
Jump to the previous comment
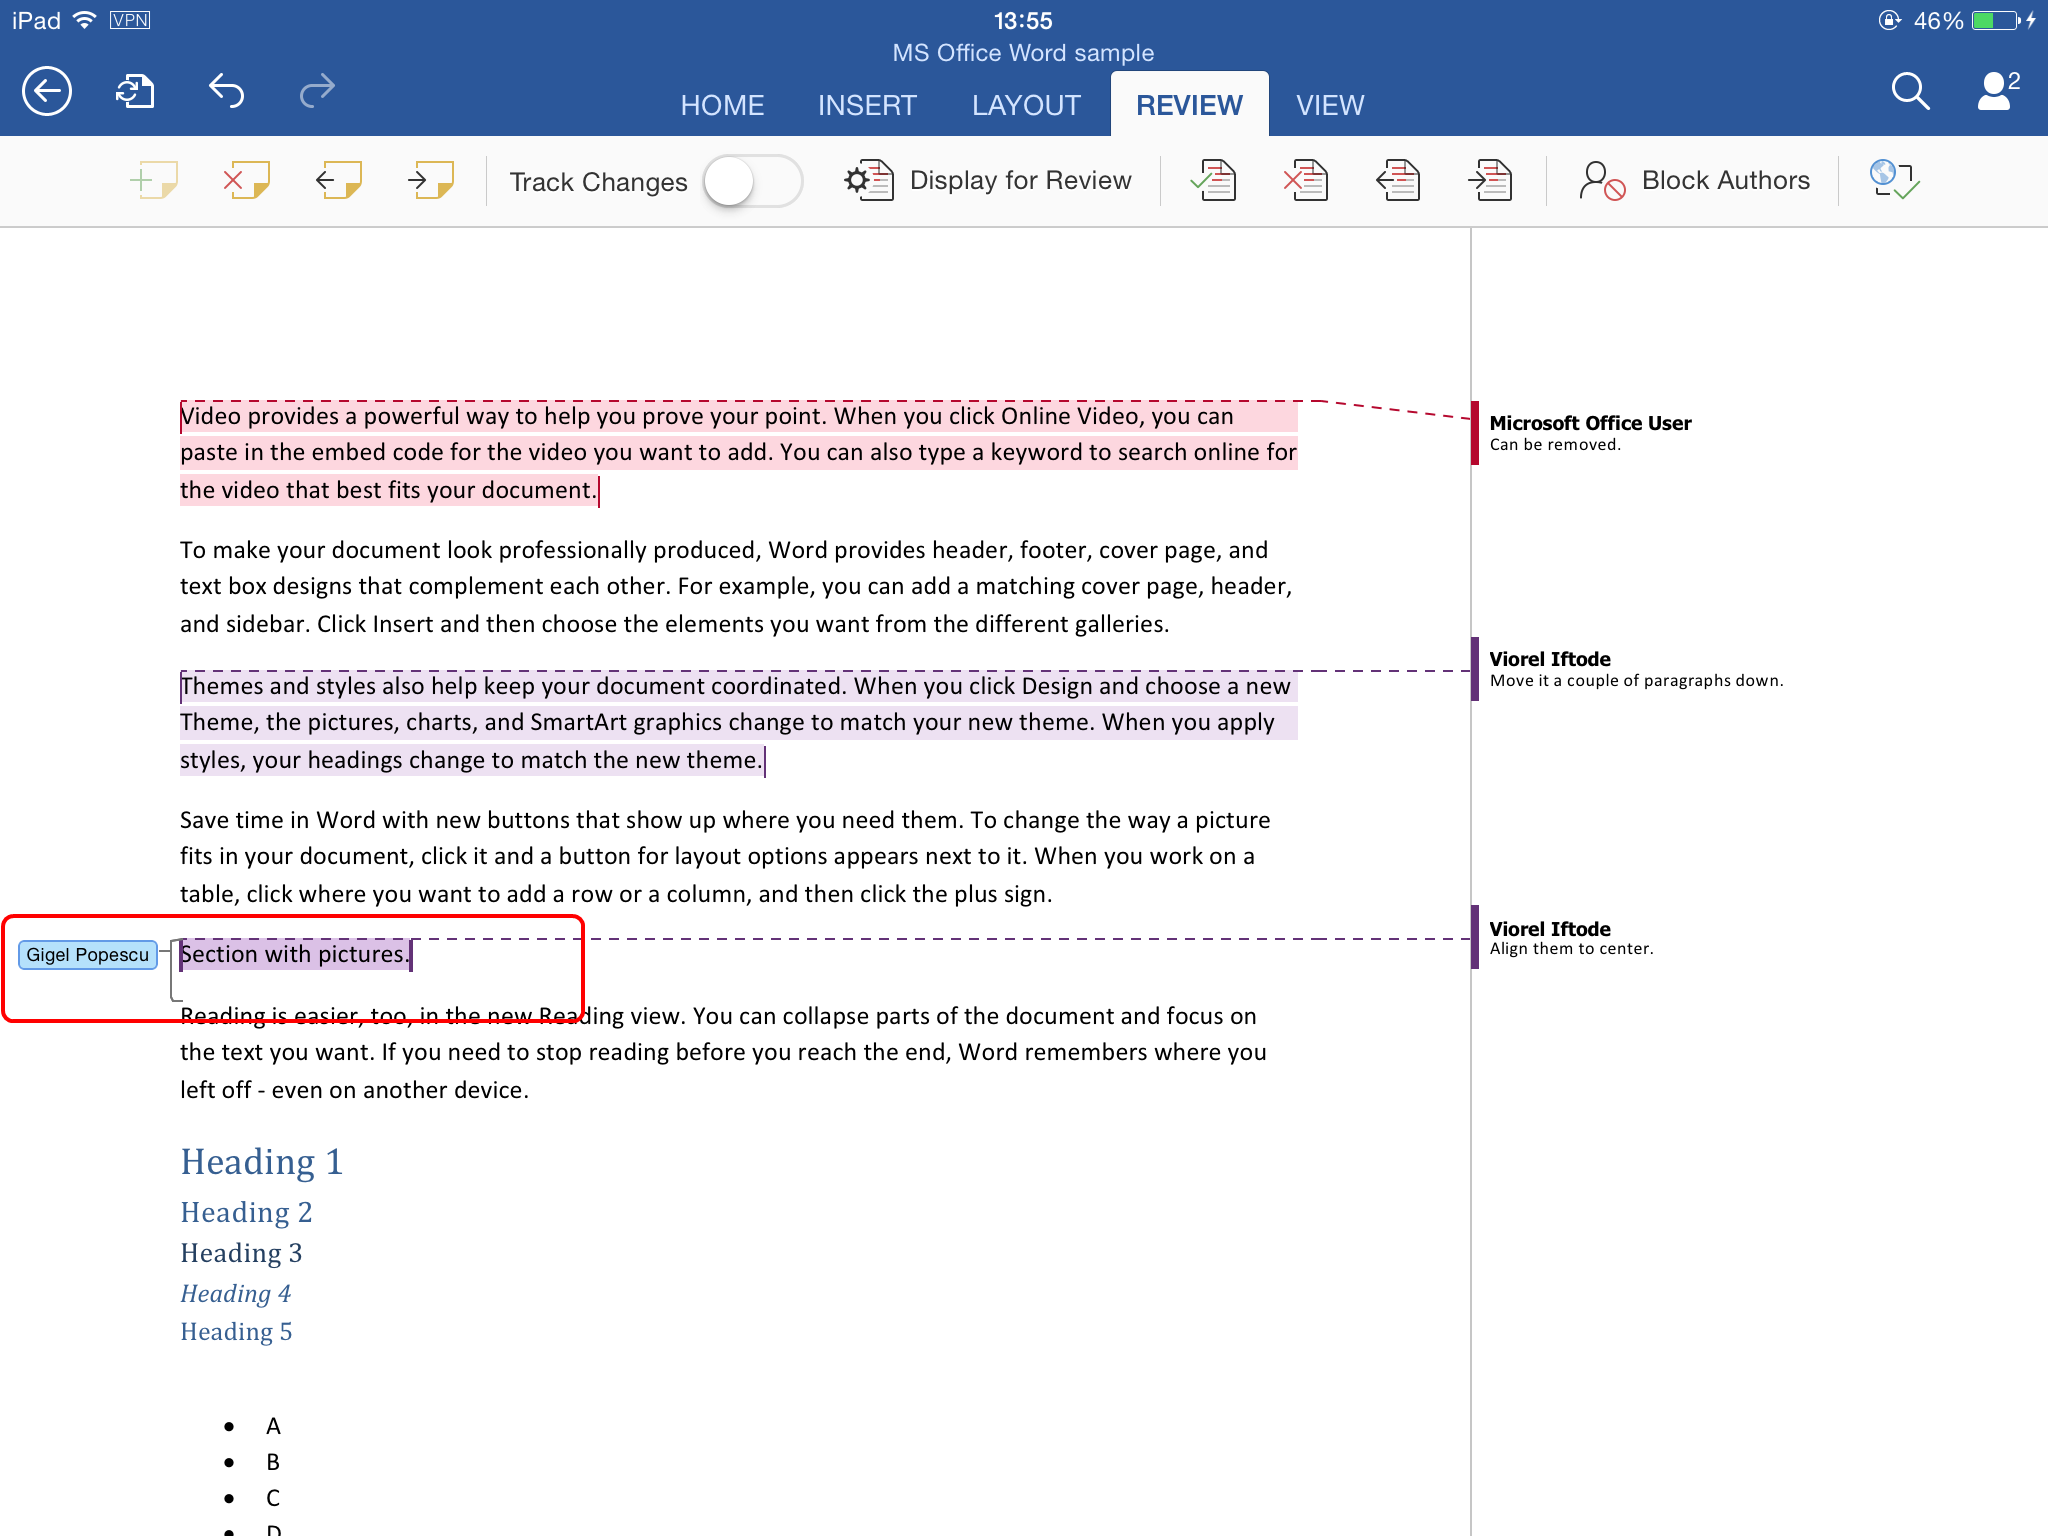[337, 180]
